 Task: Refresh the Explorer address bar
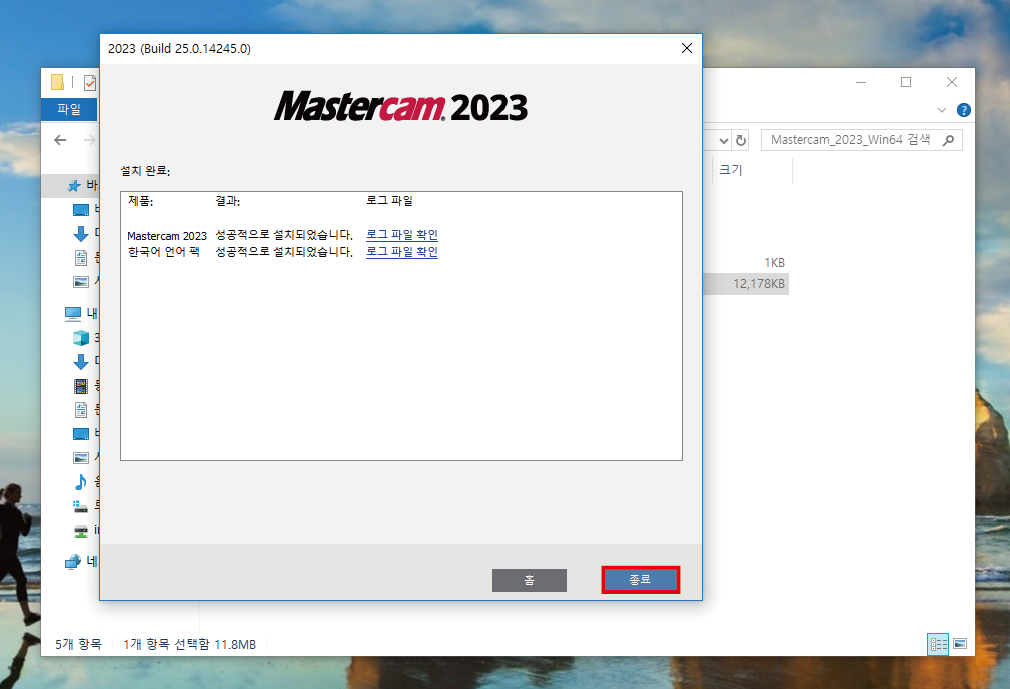(x=741, y=140)
